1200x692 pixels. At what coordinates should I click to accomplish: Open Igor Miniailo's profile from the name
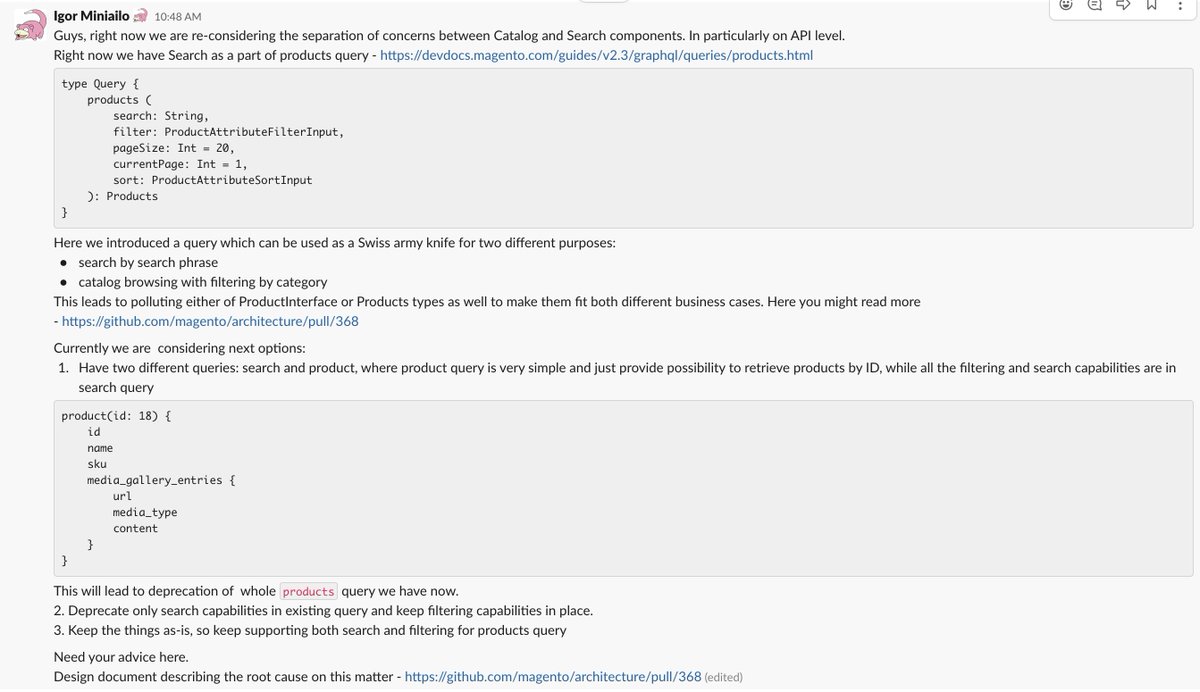pyautogui.click(x=92, y=16)
